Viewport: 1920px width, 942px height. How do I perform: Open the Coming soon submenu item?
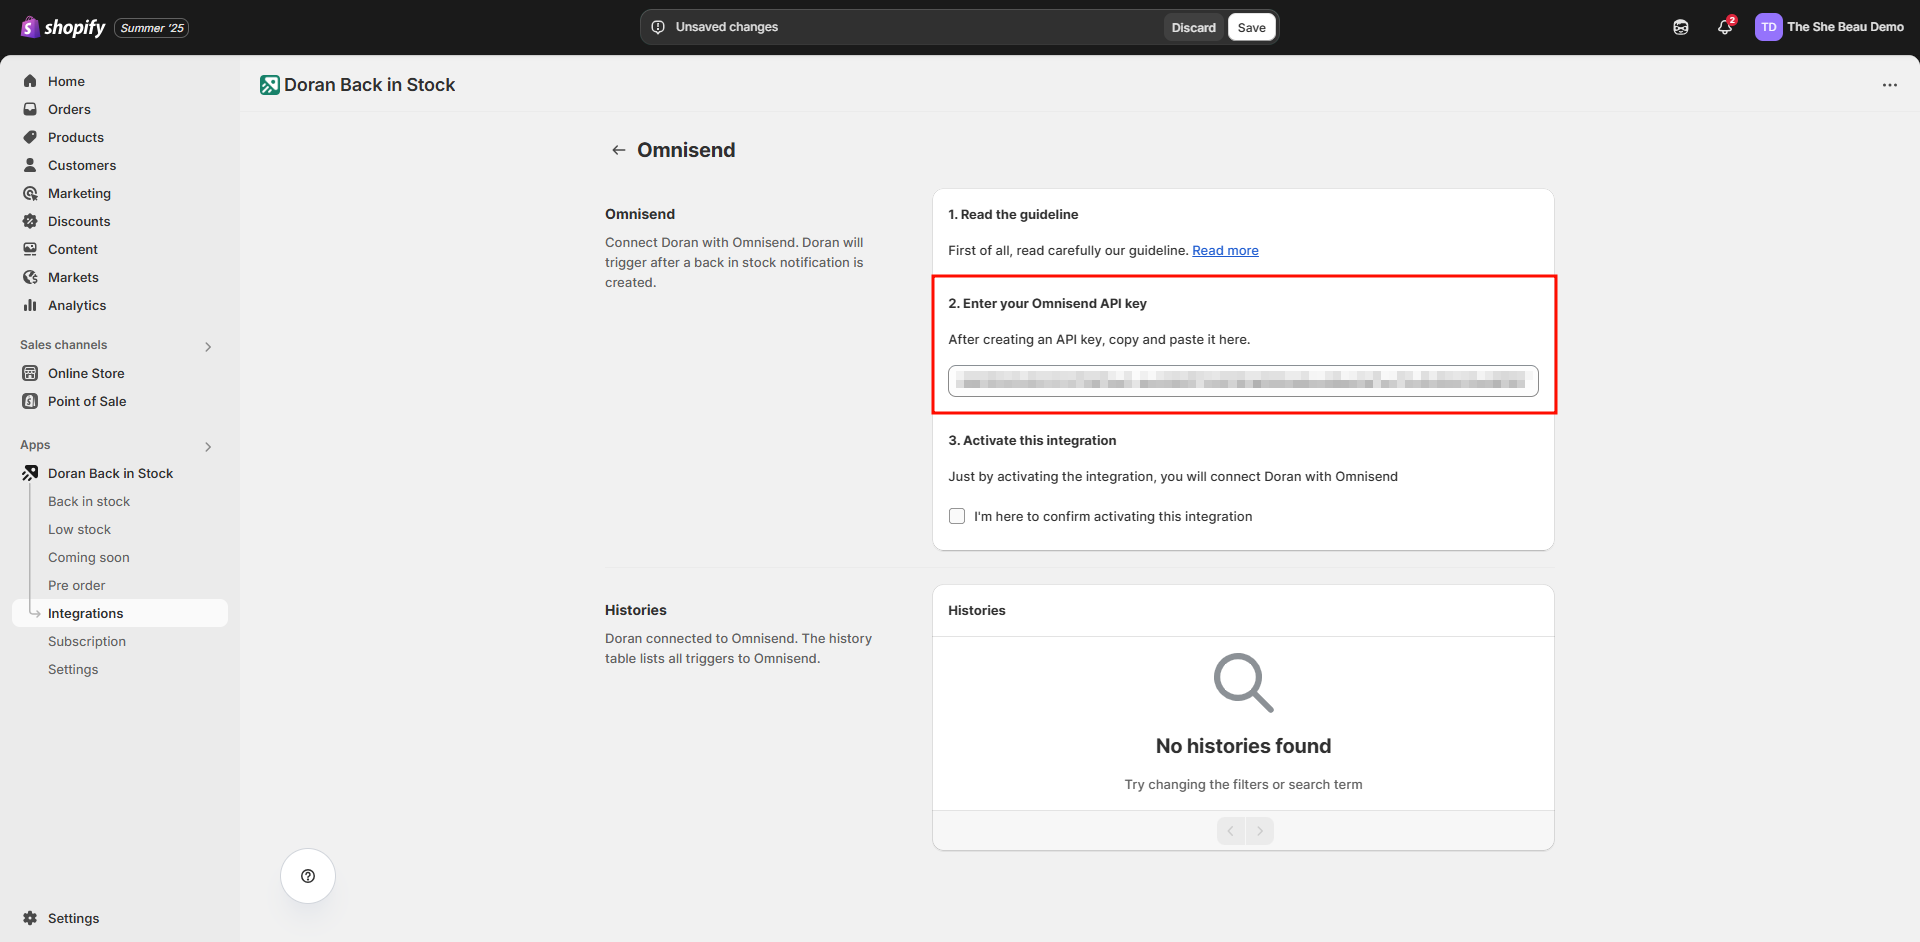tap(89, 557)
